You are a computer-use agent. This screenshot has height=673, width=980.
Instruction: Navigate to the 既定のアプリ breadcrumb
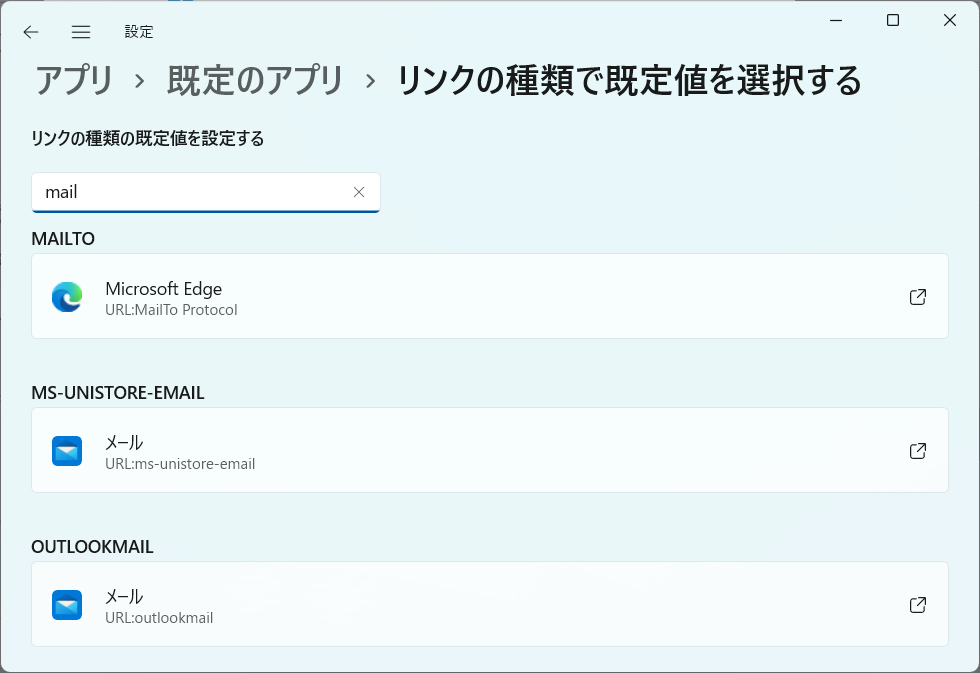click(255, 81)
